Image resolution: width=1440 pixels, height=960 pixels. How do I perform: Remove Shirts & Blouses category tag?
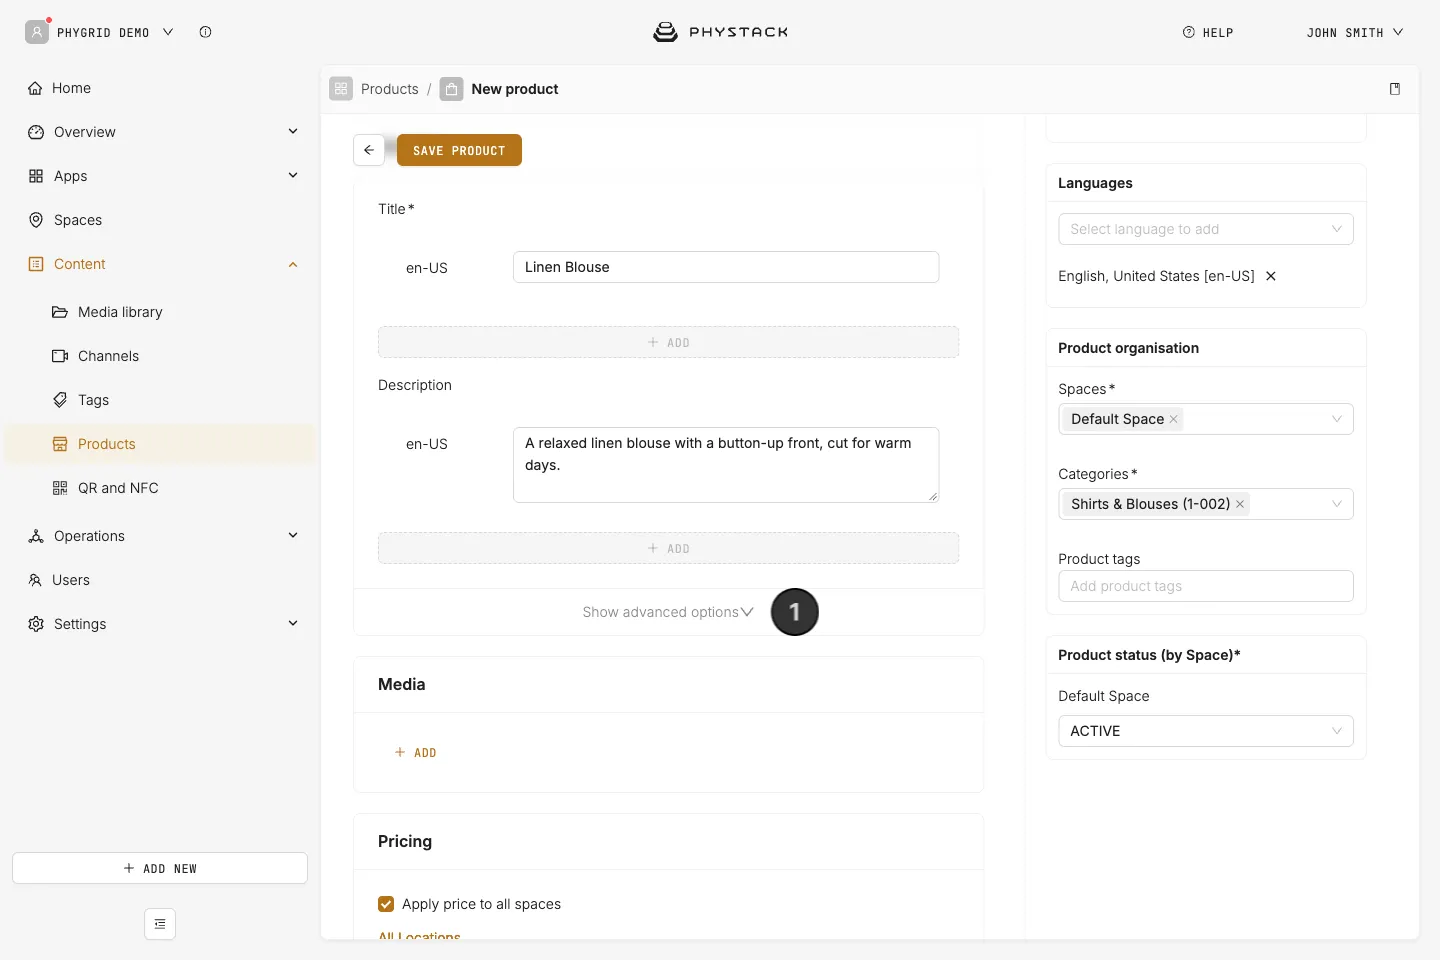pyautogui.click(x=1240, y=504)
